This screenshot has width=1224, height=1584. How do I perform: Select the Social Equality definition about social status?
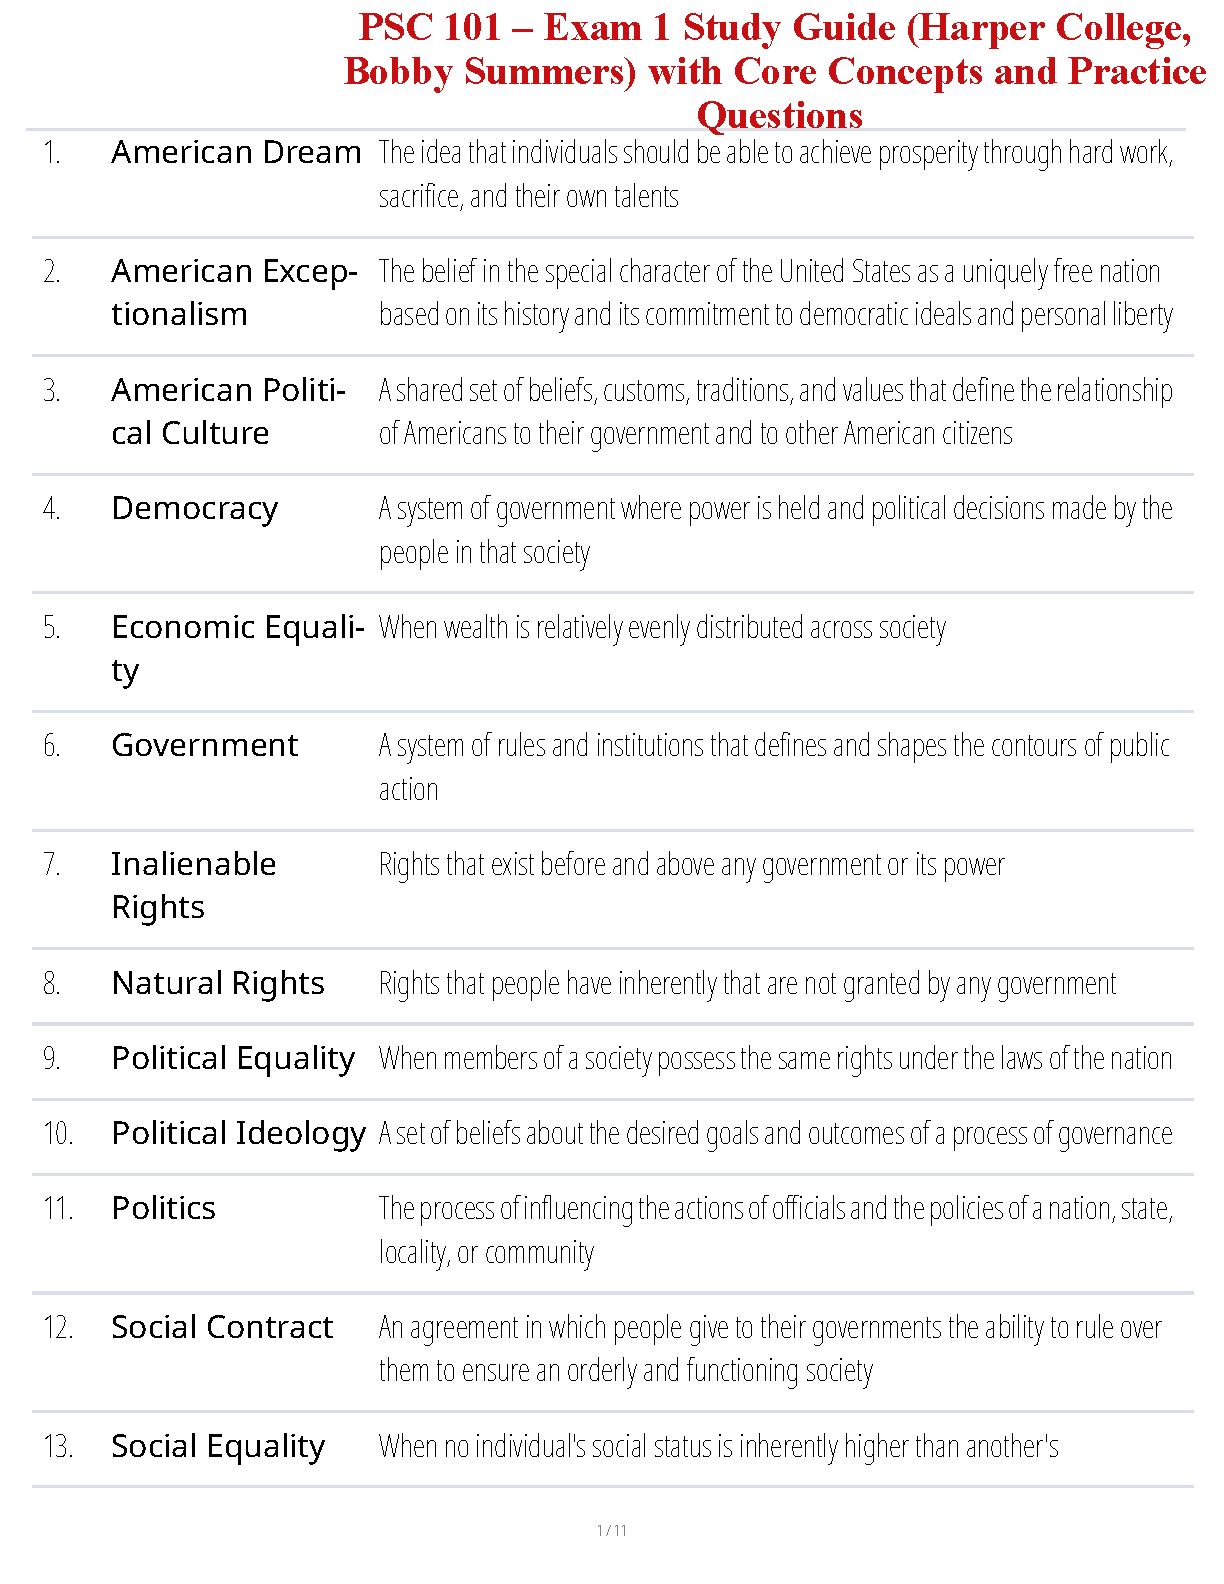[x=718, y=1447]
